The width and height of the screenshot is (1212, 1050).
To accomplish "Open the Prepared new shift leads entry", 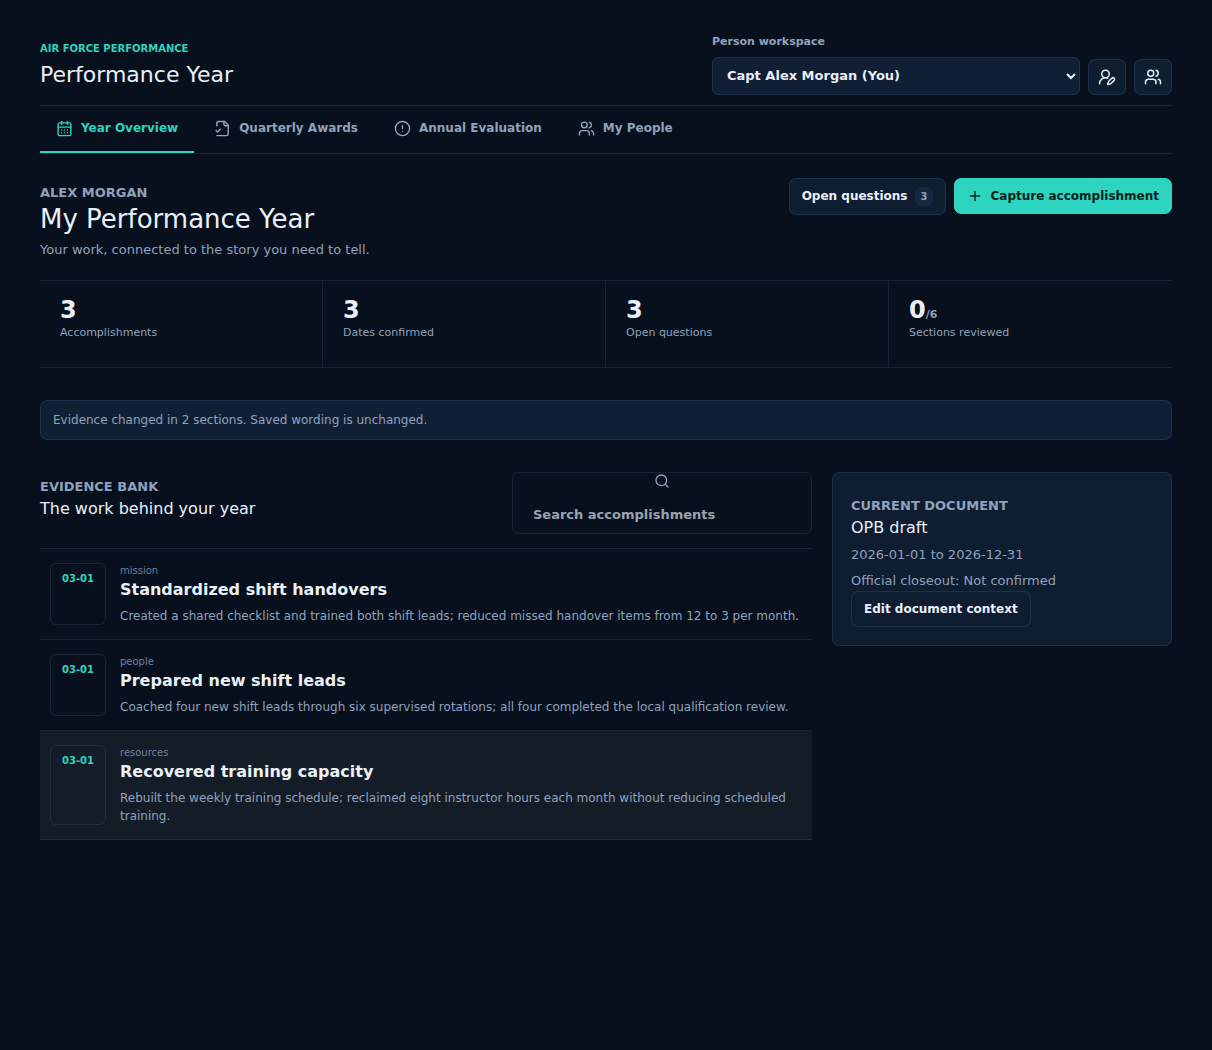I will click(426, 685).
